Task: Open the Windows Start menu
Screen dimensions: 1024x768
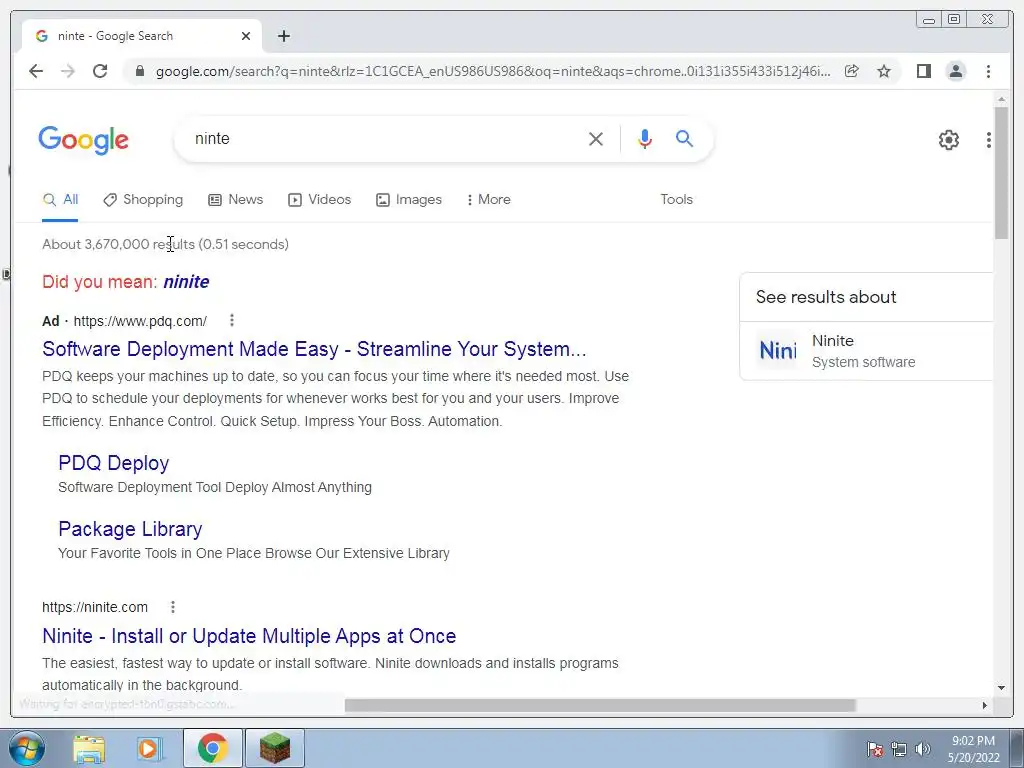Action: (x=26, y=748)
